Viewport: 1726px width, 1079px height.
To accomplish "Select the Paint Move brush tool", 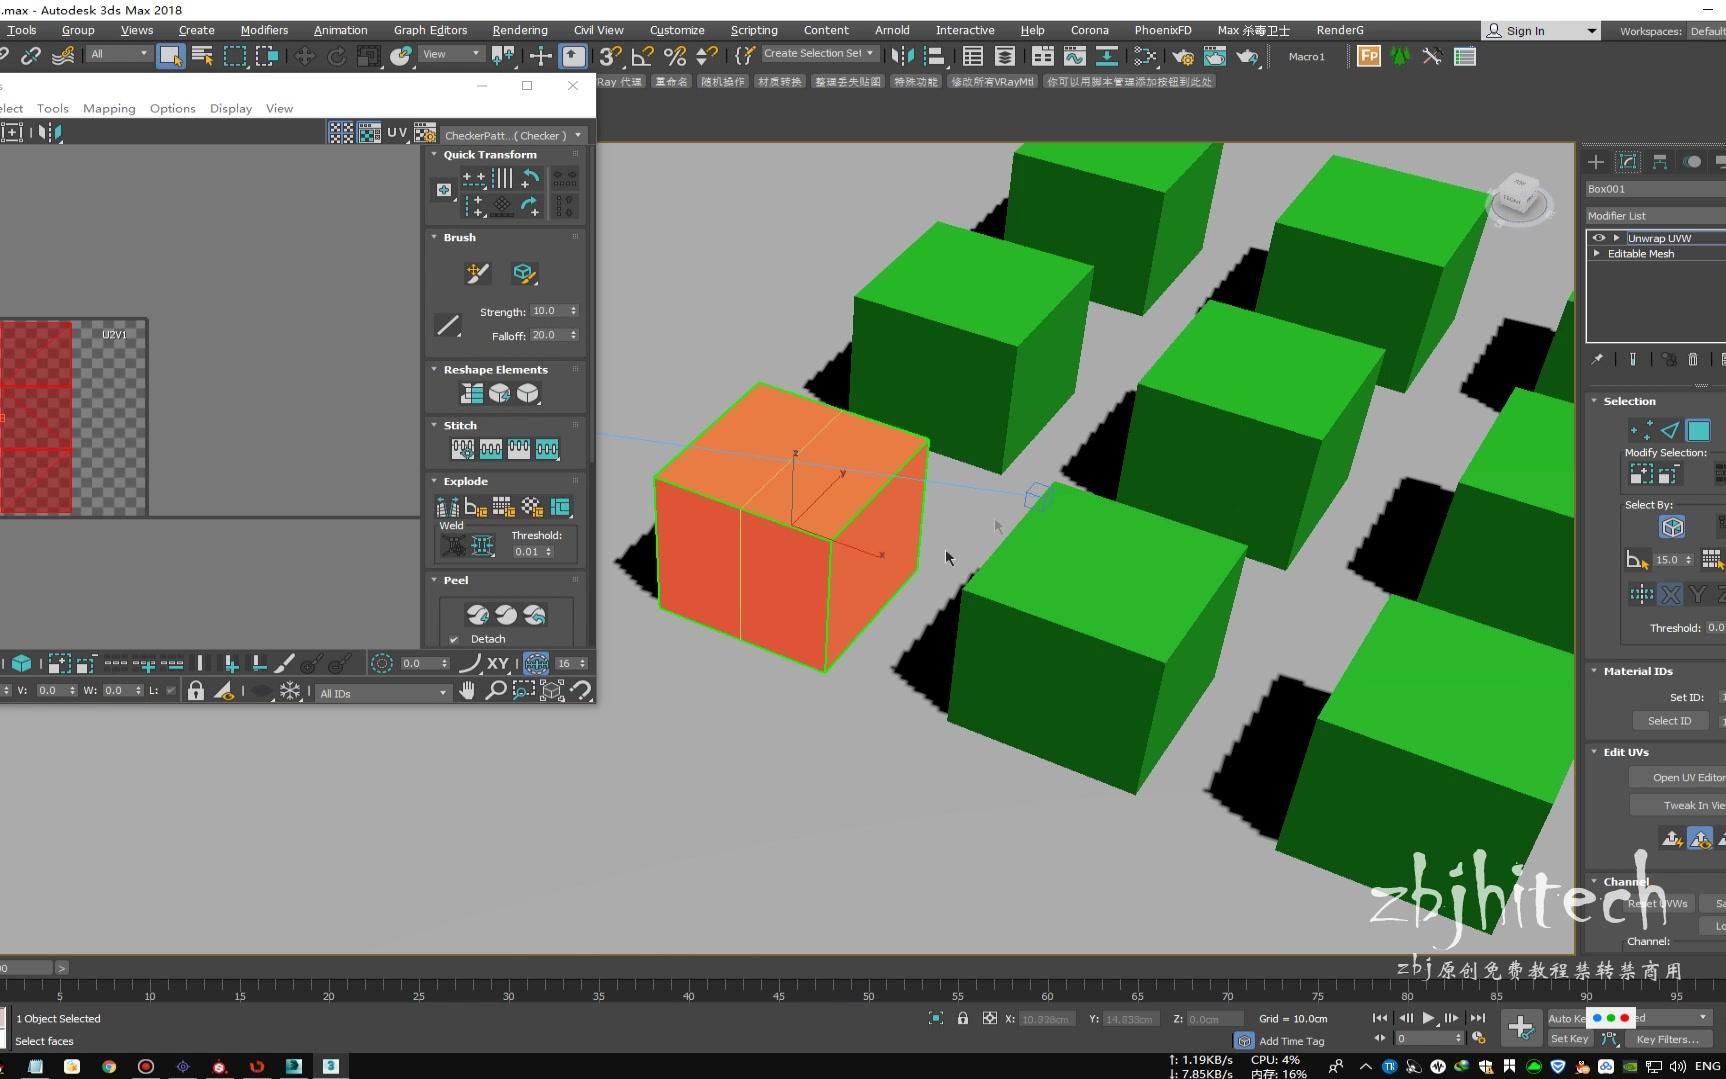I will (x=478, y=273).
